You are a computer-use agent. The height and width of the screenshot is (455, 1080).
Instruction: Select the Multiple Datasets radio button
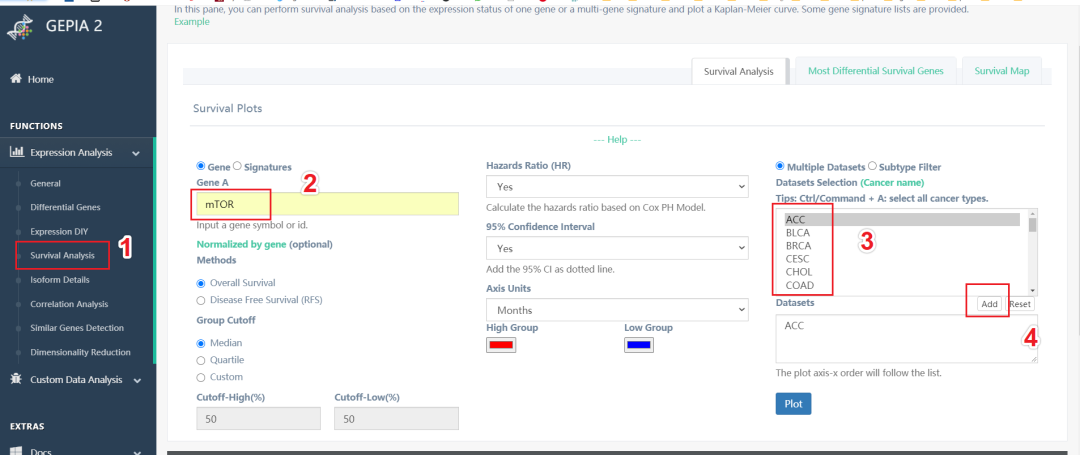780,166
